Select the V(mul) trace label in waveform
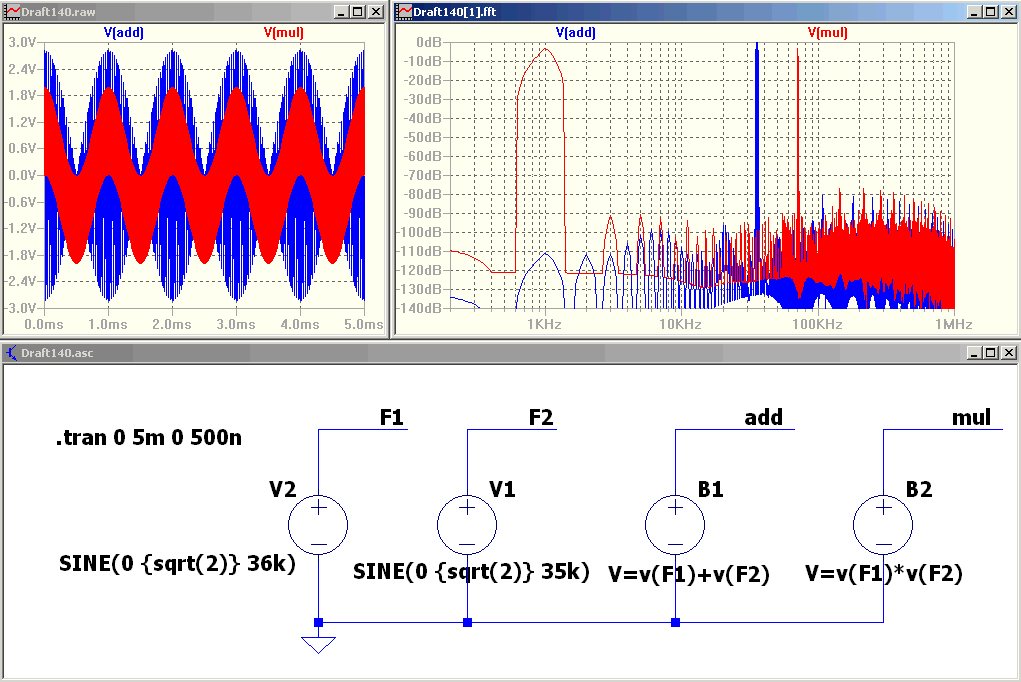Viewport: 1021px width, 682px height. click(284, 33)
